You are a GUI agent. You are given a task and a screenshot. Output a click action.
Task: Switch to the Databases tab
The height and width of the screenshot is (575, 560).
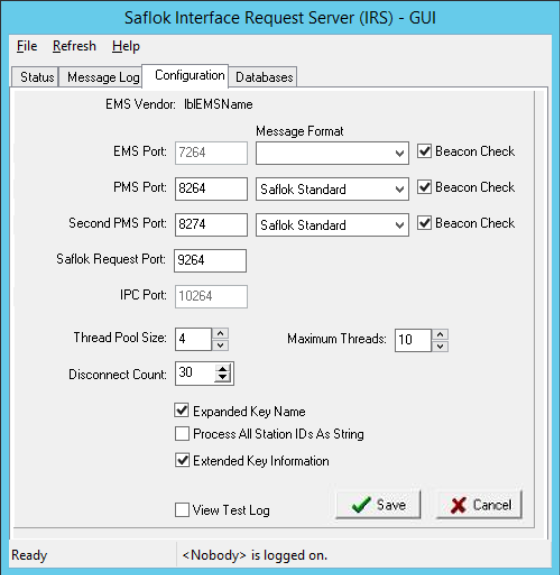coord(263,77)
